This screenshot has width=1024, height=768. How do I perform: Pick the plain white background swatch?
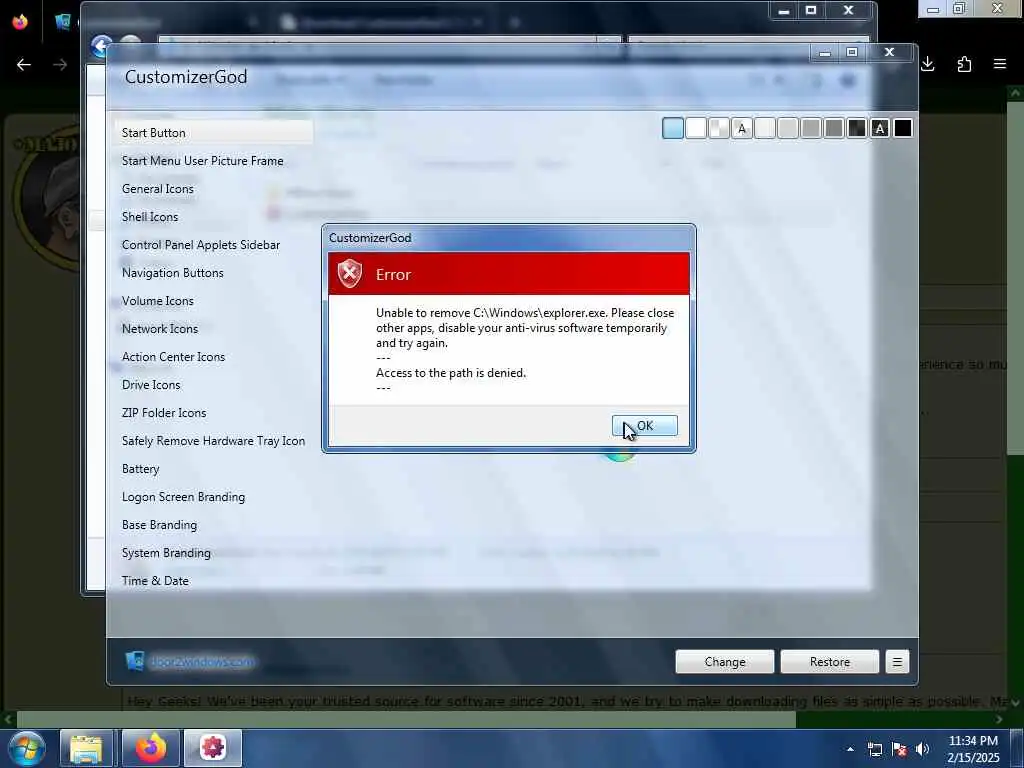696,129
